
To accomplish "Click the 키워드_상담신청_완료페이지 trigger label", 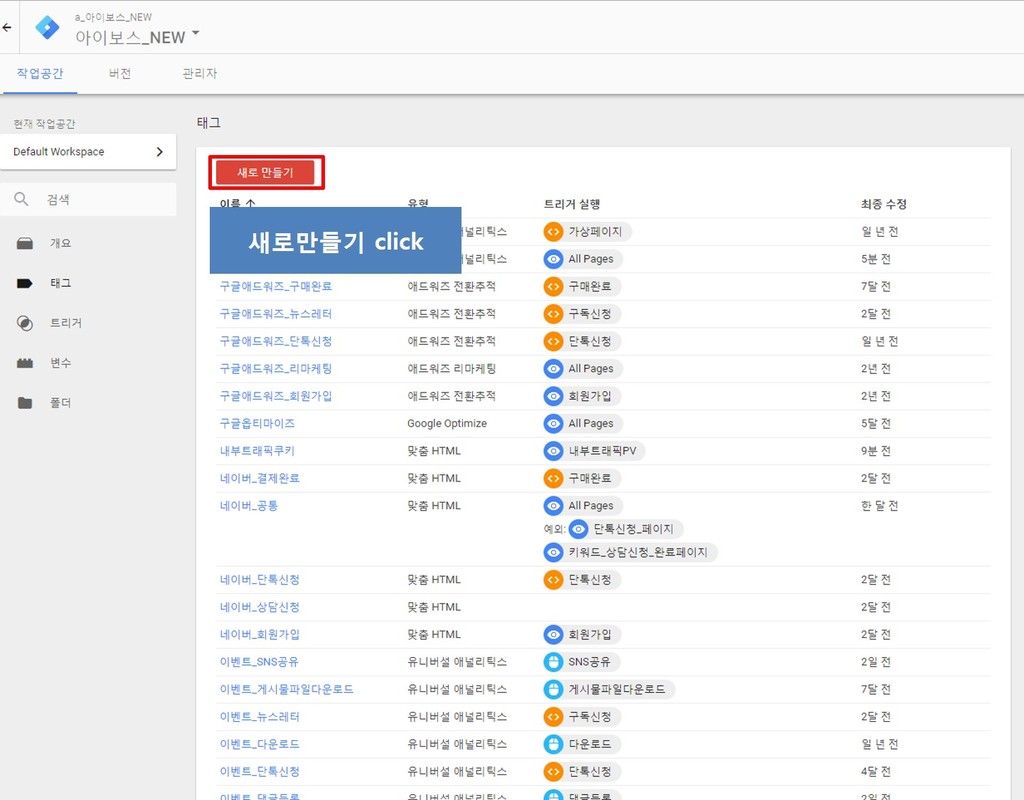I will (x=637, y=552).
